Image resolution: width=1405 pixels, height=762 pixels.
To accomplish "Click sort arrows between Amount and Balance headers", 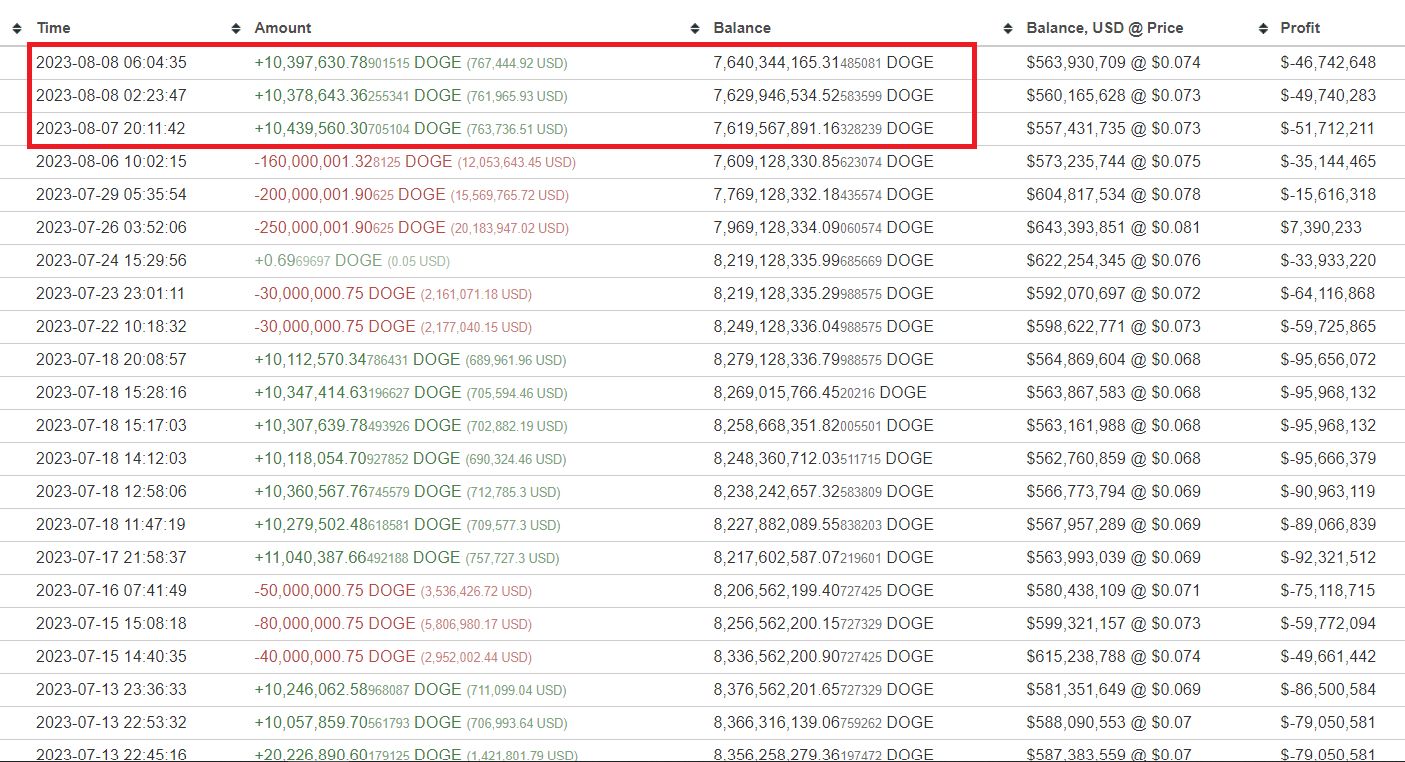I will [x=695, y=28].
